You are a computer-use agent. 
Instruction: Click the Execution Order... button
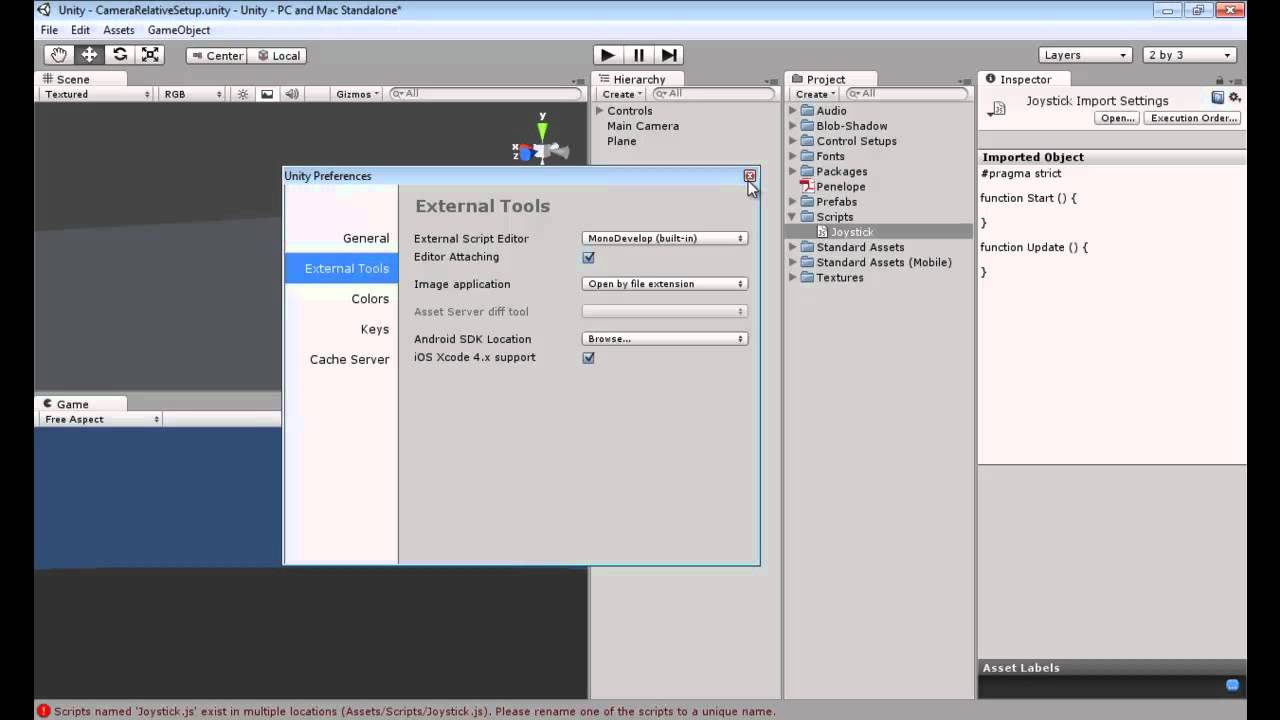pos(1194,118)
